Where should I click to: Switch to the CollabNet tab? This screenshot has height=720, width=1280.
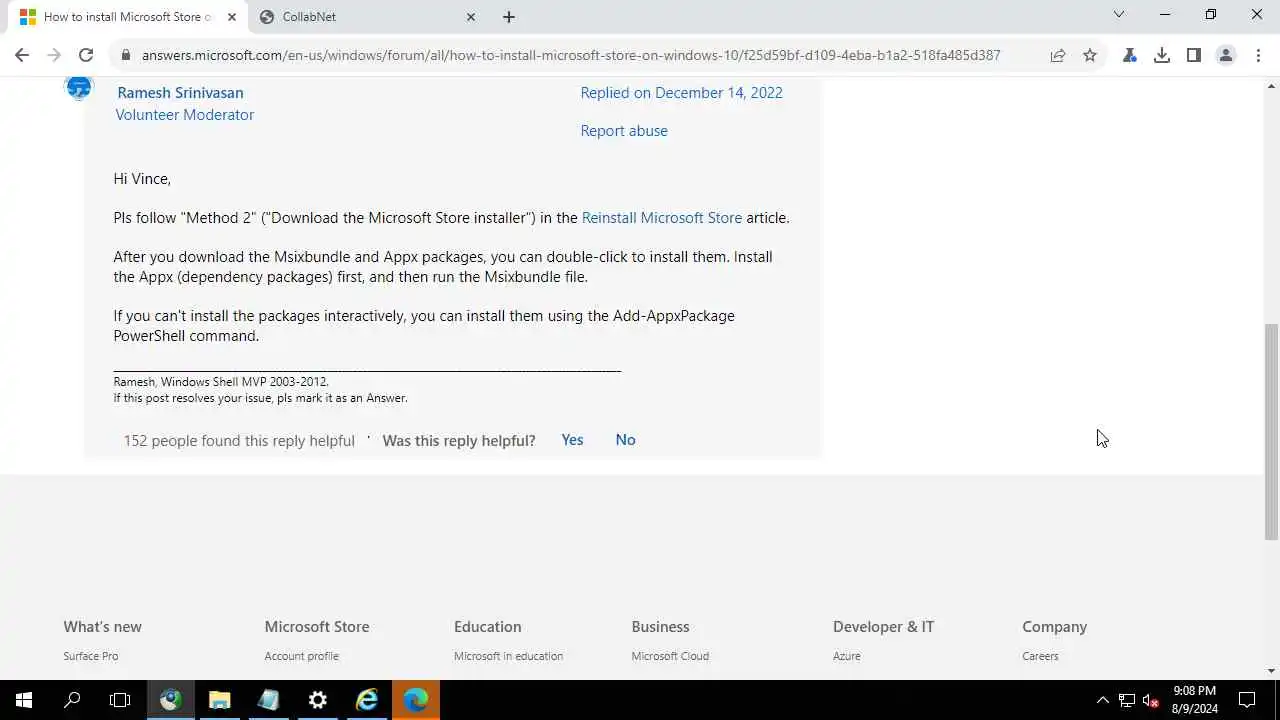pyautogui.click(x=368, y=17)
